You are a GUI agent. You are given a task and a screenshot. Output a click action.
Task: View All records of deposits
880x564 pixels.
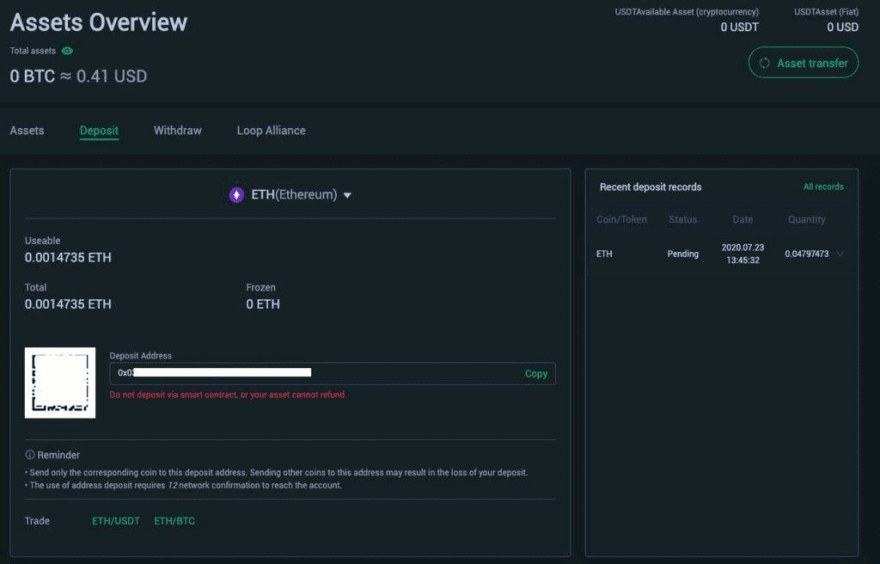point(823,187)
